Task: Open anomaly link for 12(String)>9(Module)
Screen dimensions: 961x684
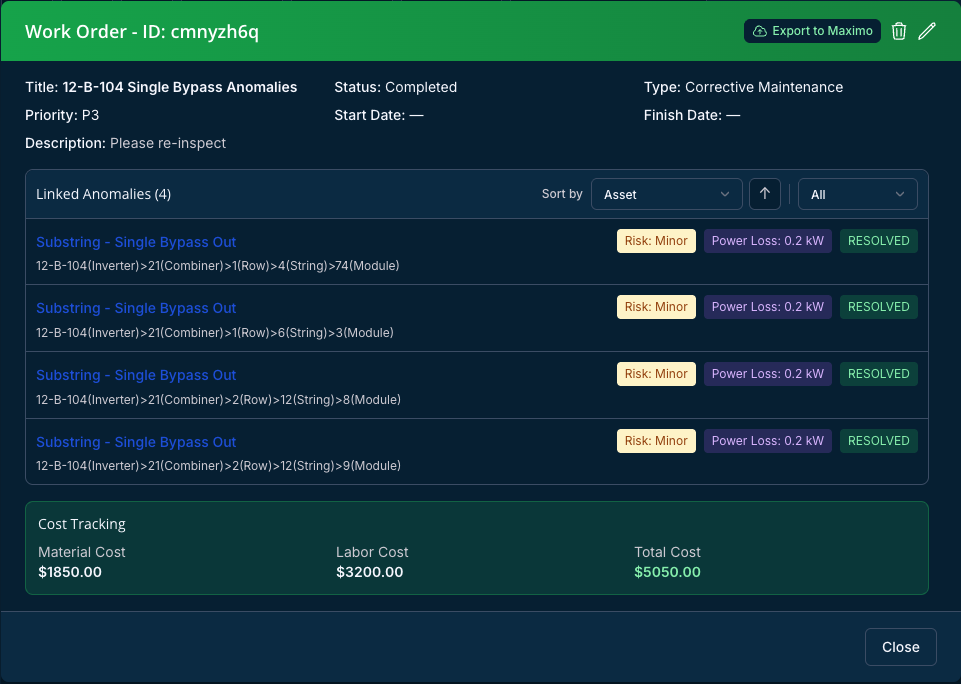Action: click(x=136, y=442)
